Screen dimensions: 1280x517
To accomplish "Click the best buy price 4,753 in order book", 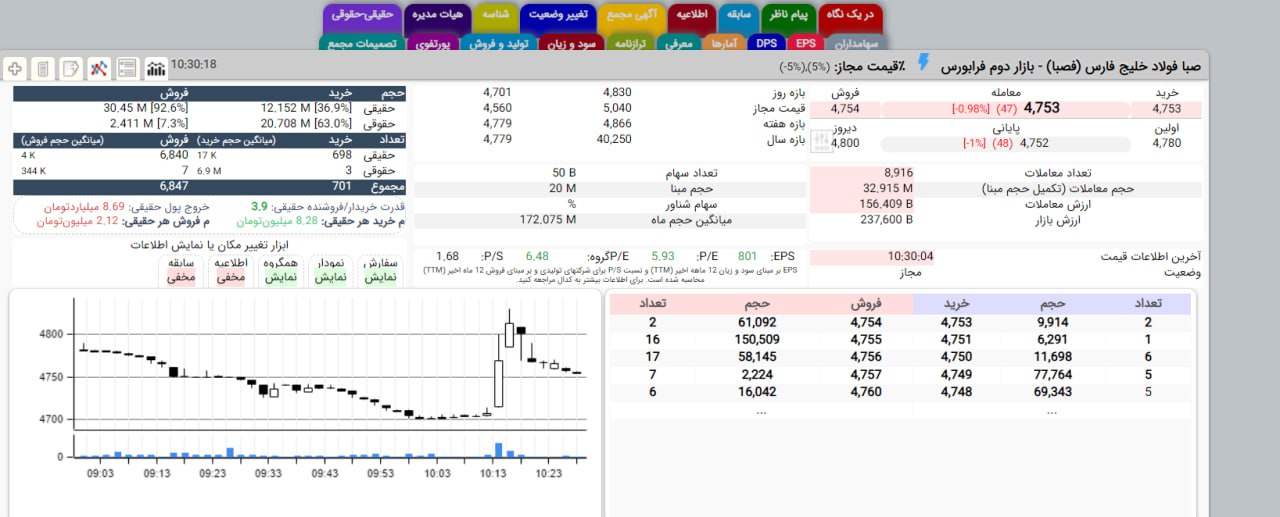I will 956,322.
